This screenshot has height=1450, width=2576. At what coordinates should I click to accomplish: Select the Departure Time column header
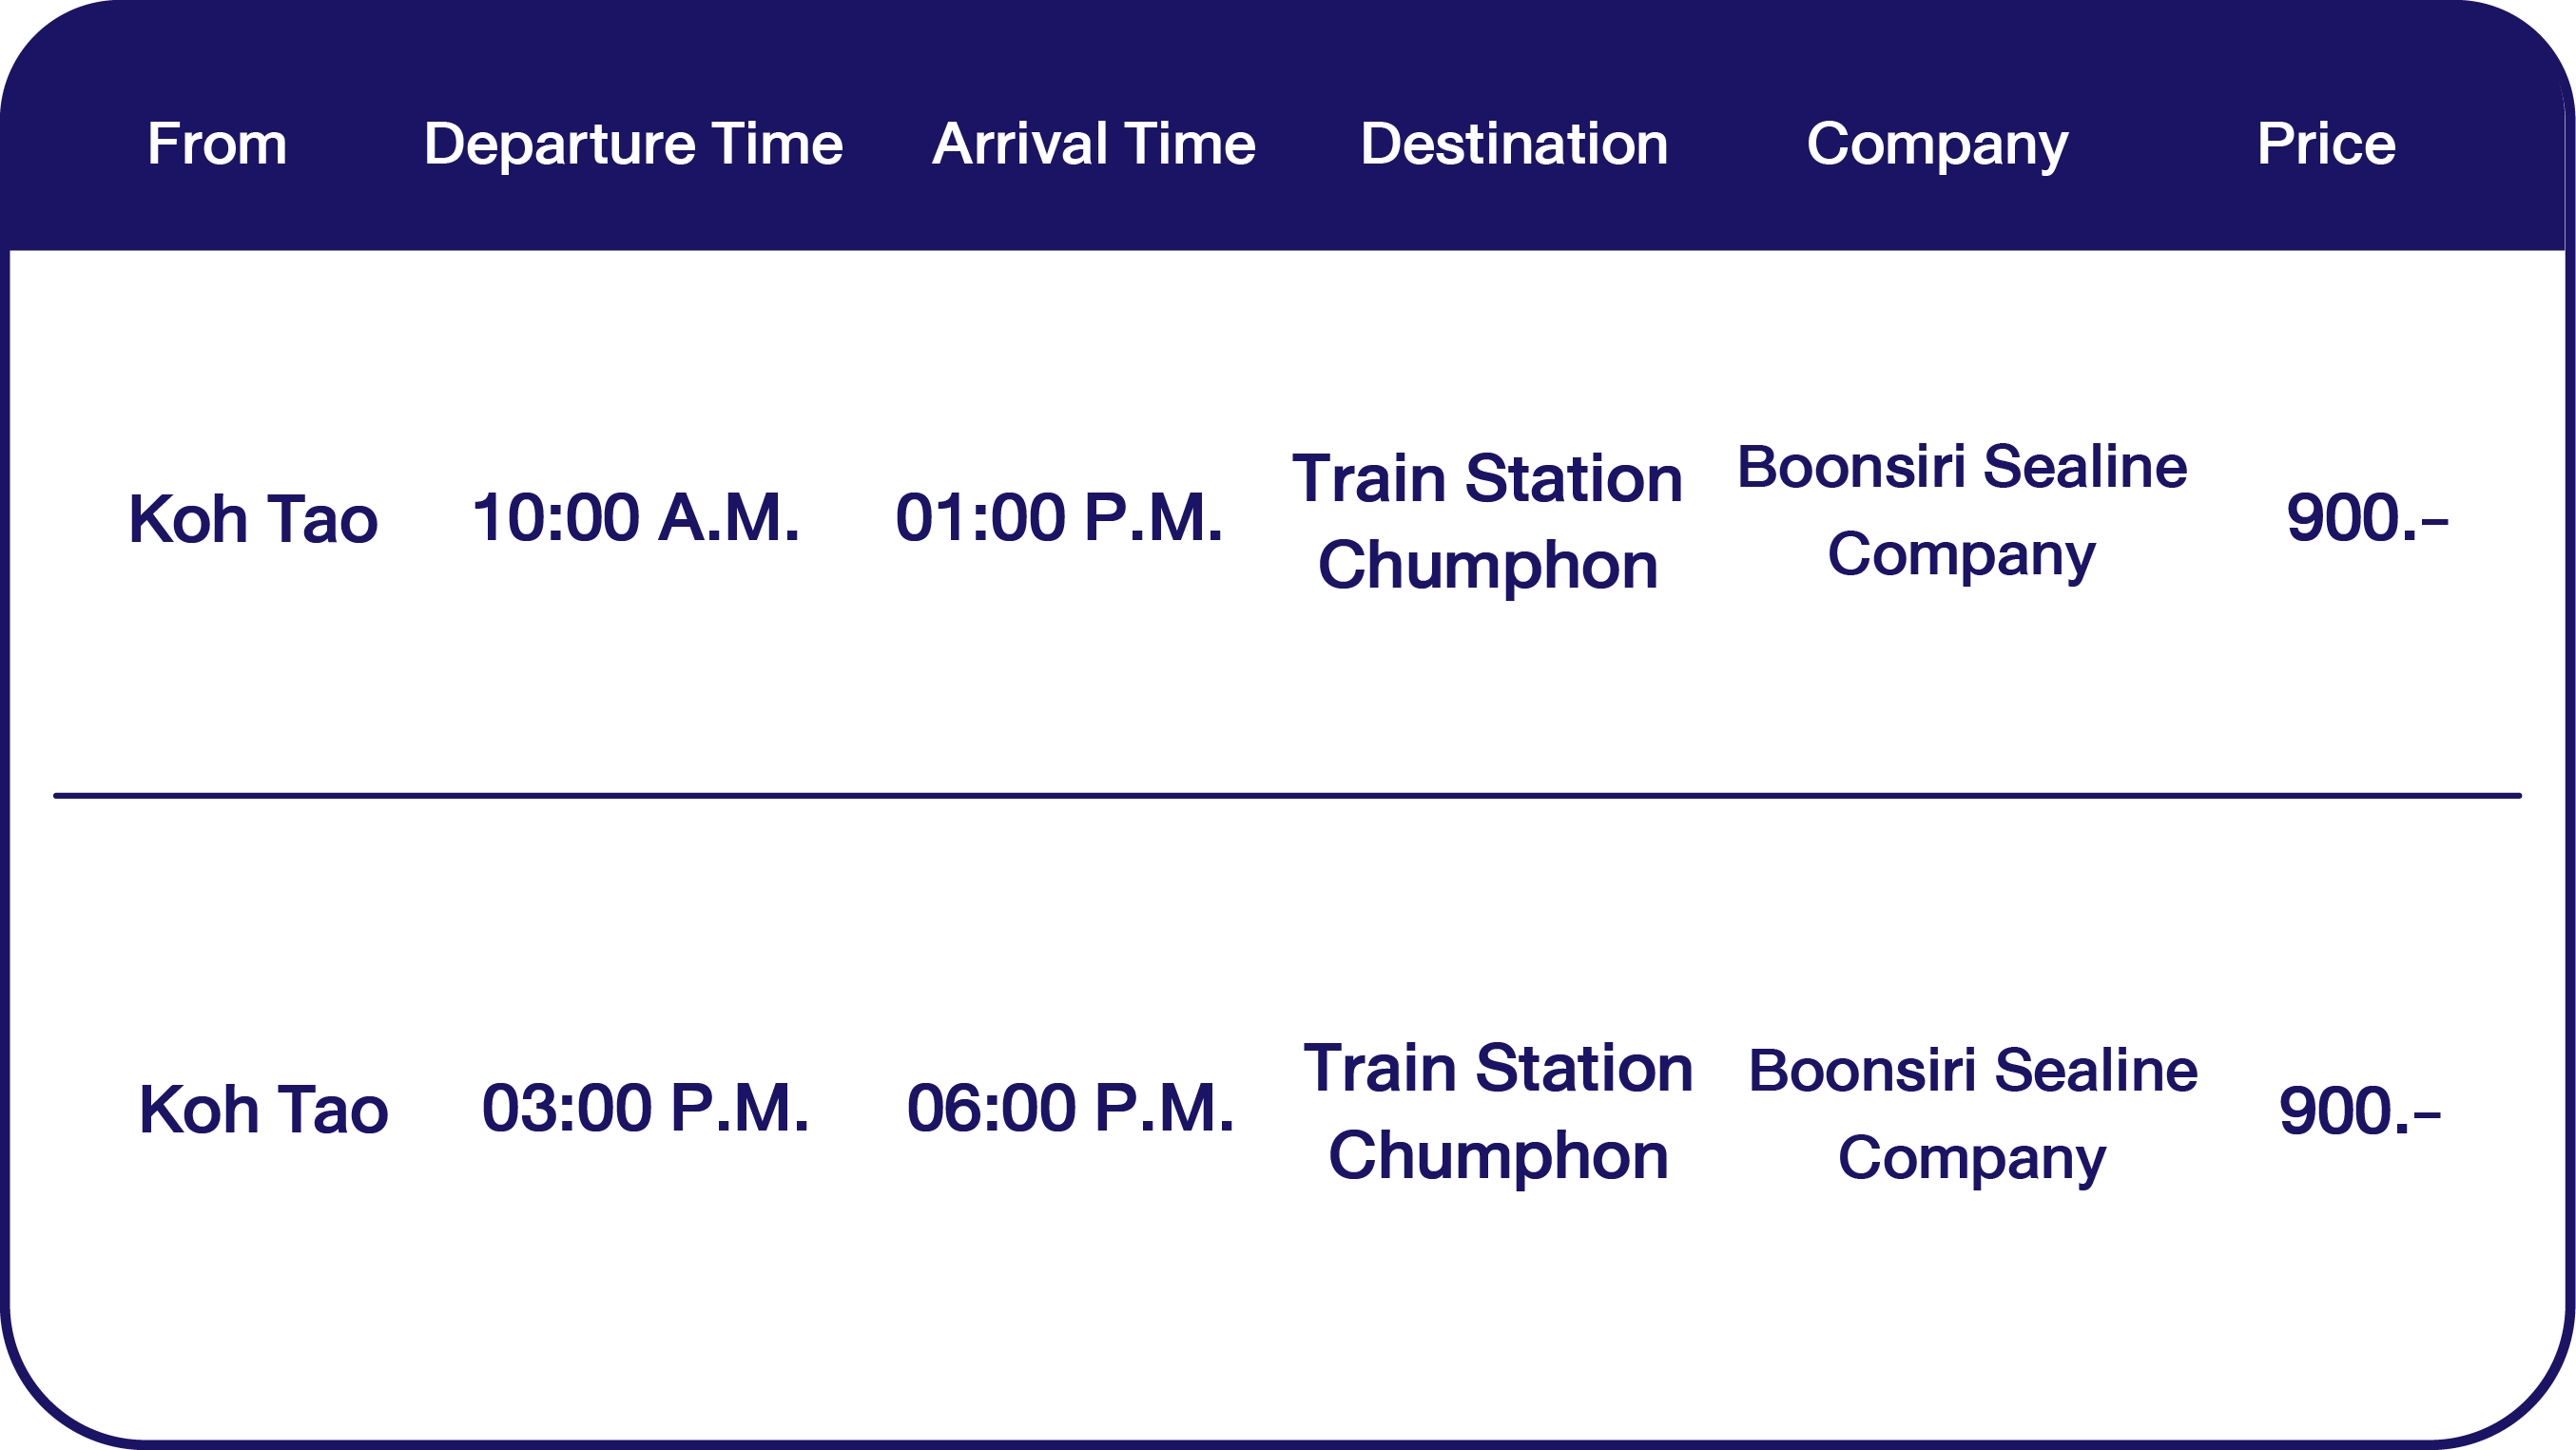point(633,144)
